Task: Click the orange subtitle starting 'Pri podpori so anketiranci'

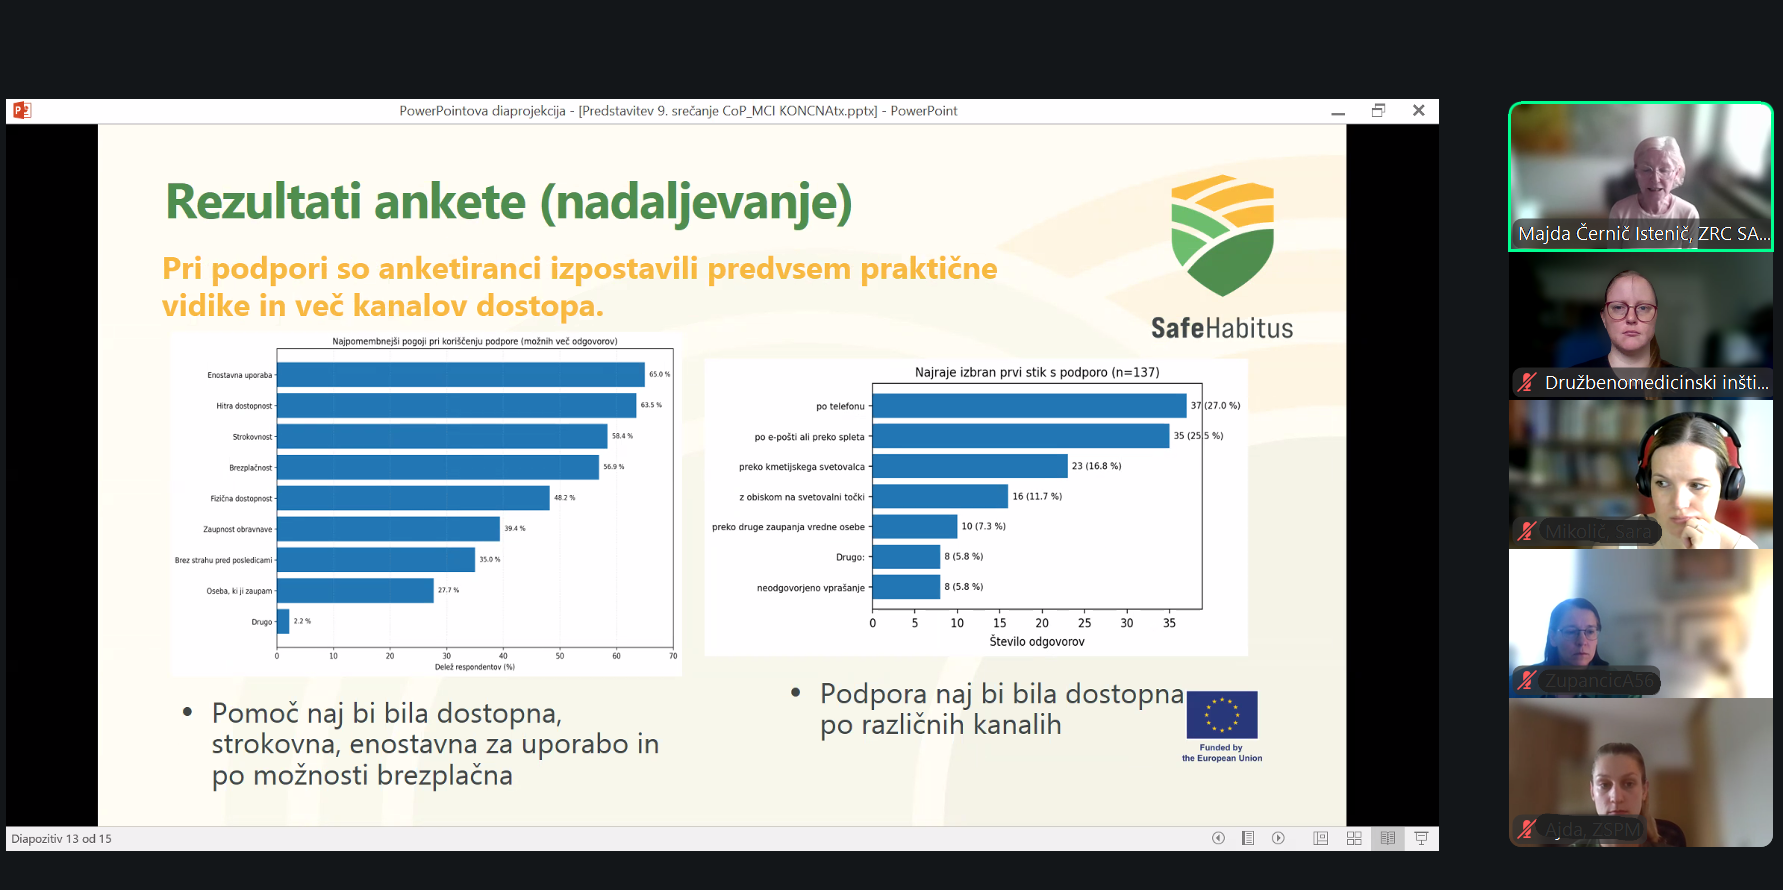Action: (580, 287)
